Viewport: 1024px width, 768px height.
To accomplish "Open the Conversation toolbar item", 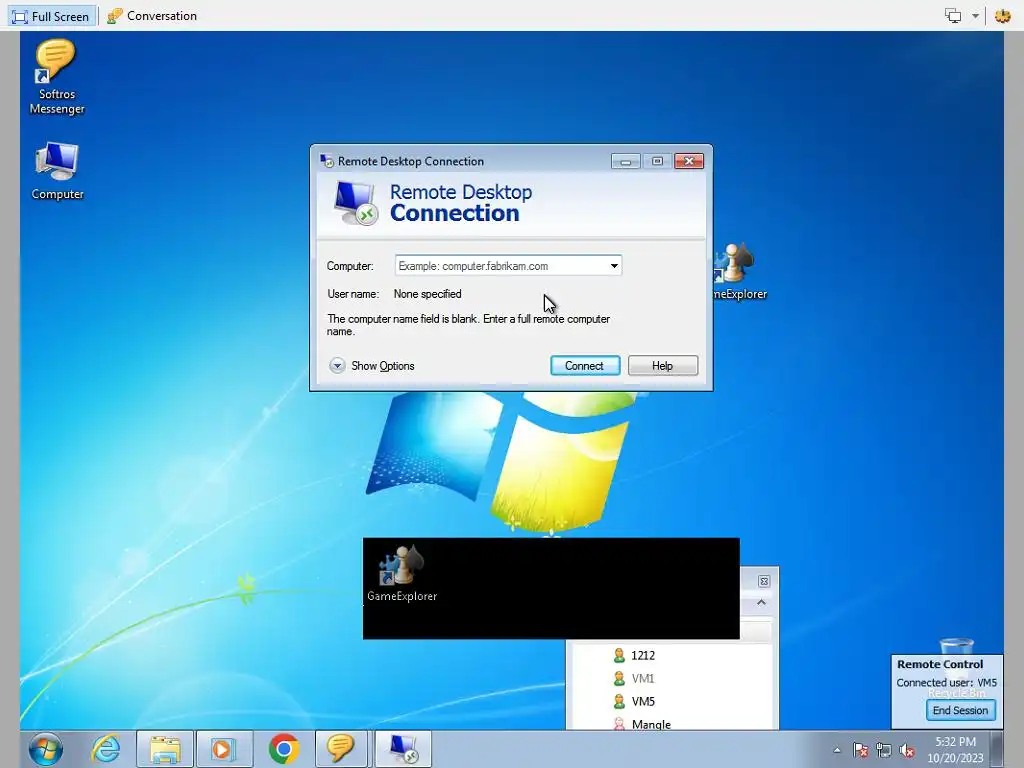I will 152,16.
